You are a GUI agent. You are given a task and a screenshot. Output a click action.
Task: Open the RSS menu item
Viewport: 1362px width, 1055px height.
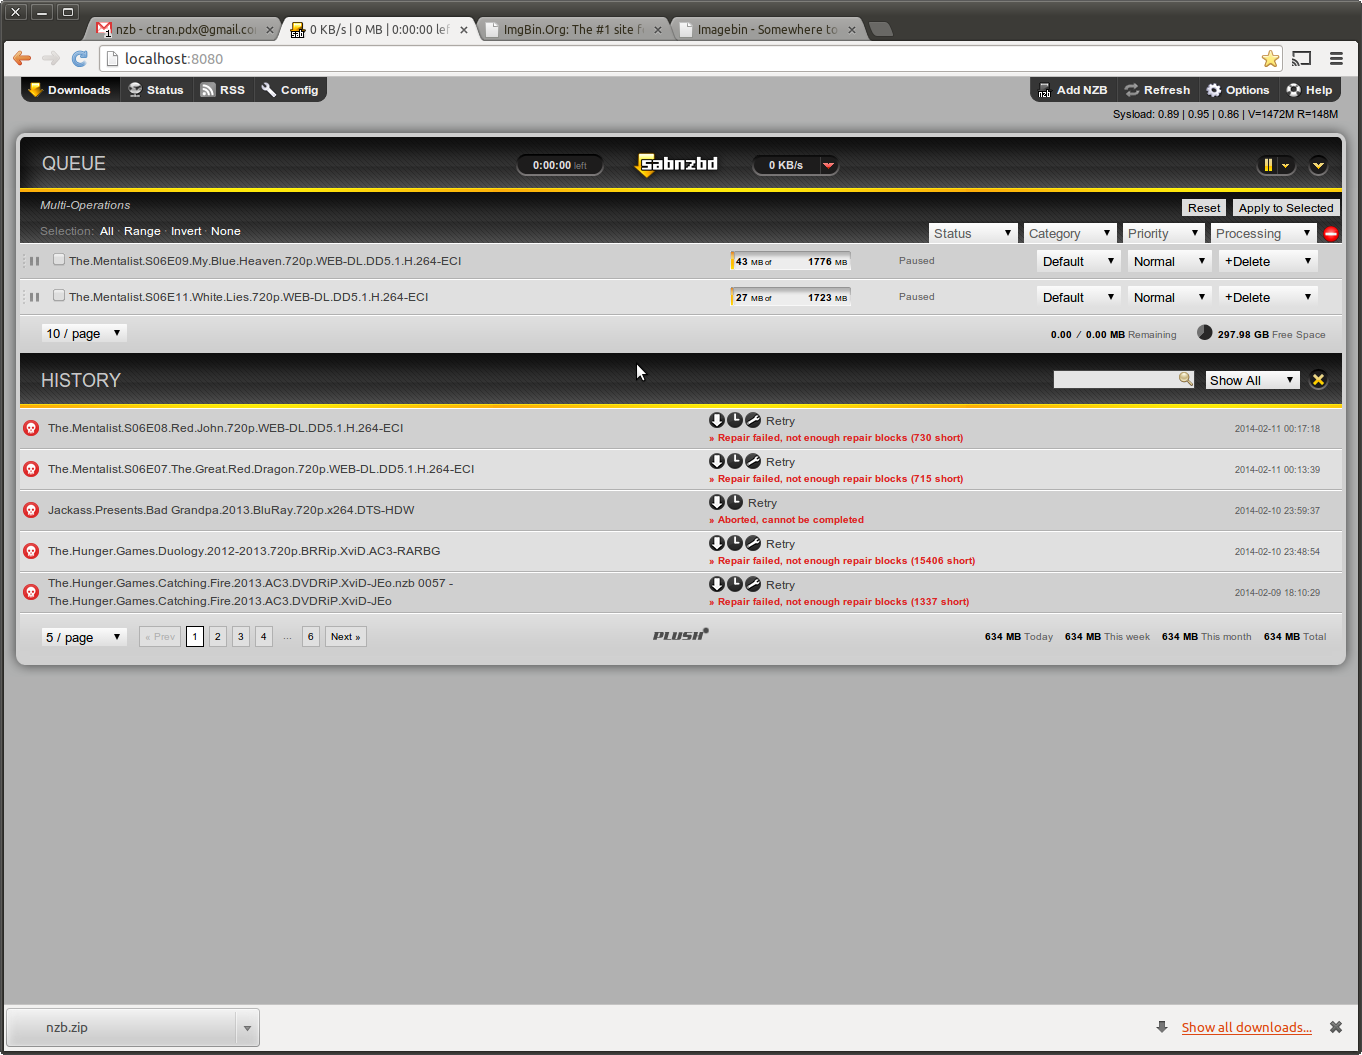tap(222, 90)
